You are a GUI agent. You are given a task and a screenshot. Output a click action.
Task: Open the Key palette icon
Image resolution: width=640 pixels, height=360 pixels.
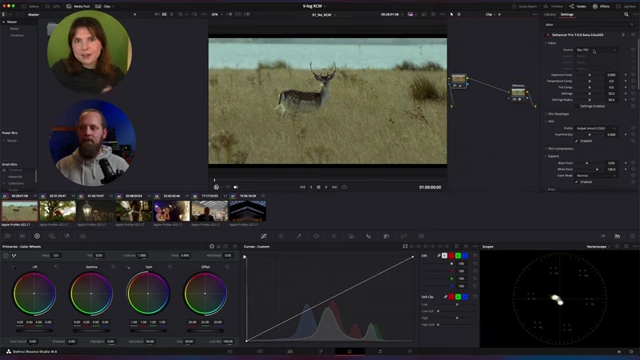[387, 236]
